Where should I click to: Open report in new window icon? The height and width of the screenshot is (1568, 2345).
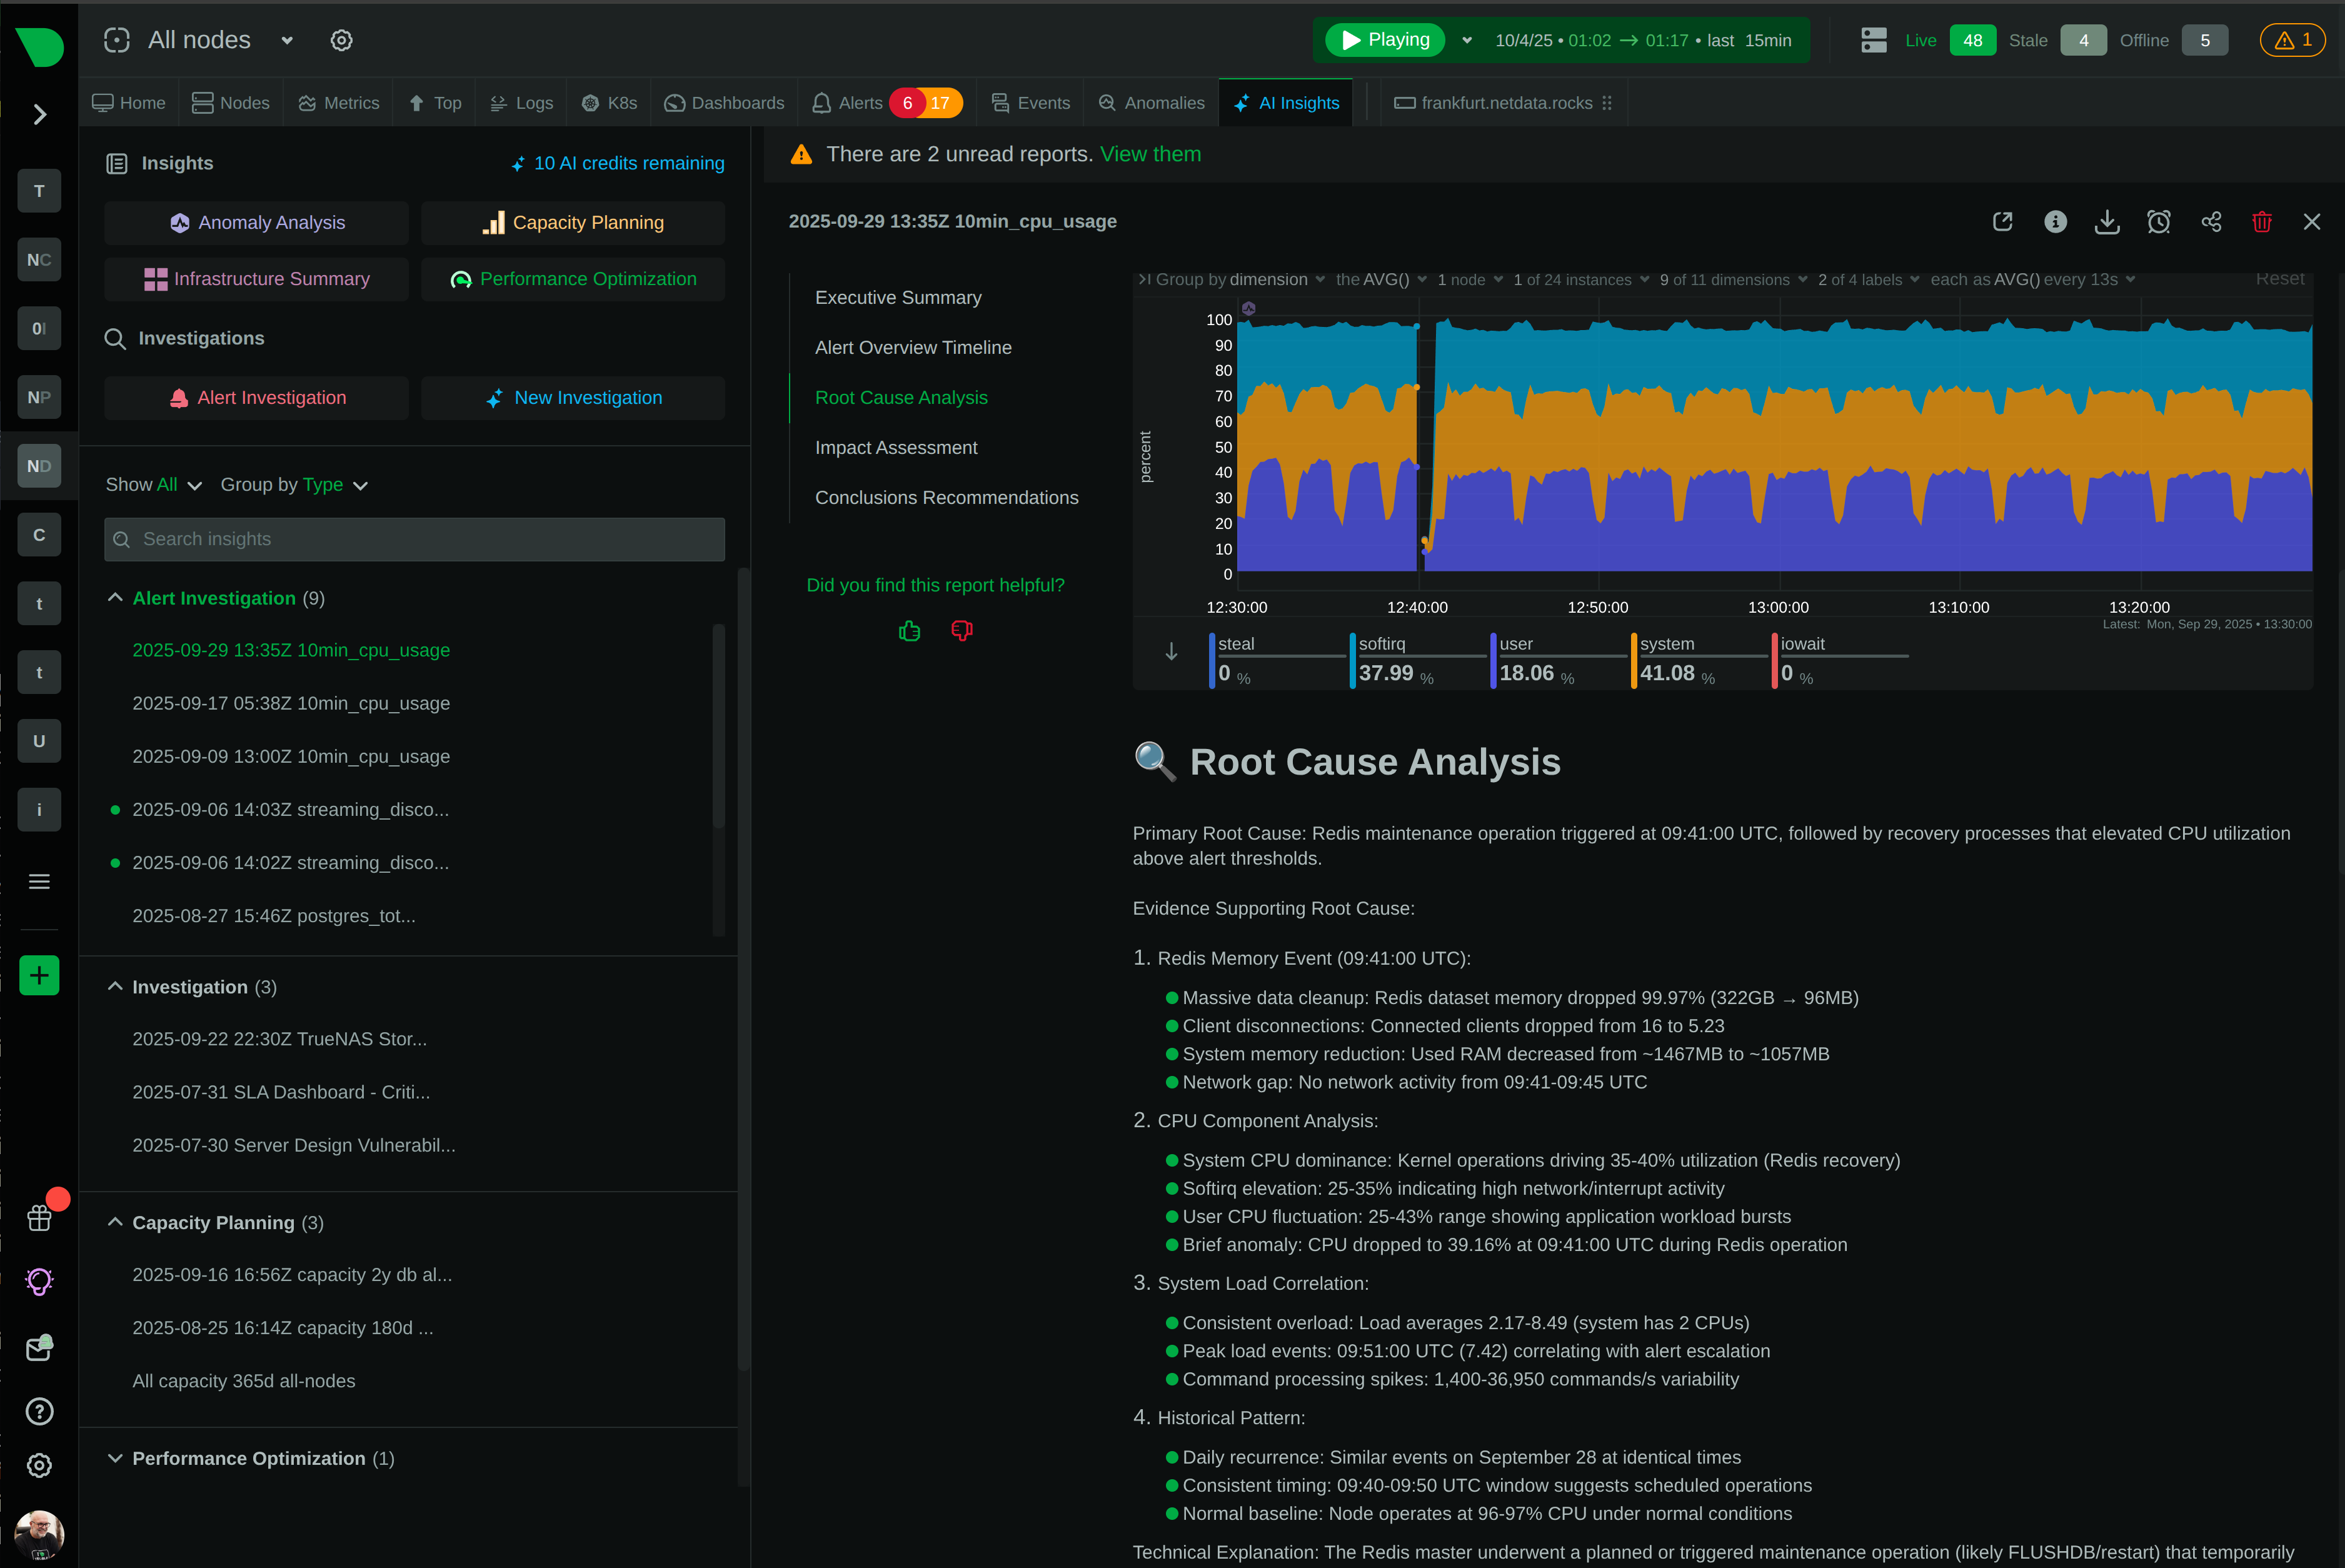(x=2002, y=222)
